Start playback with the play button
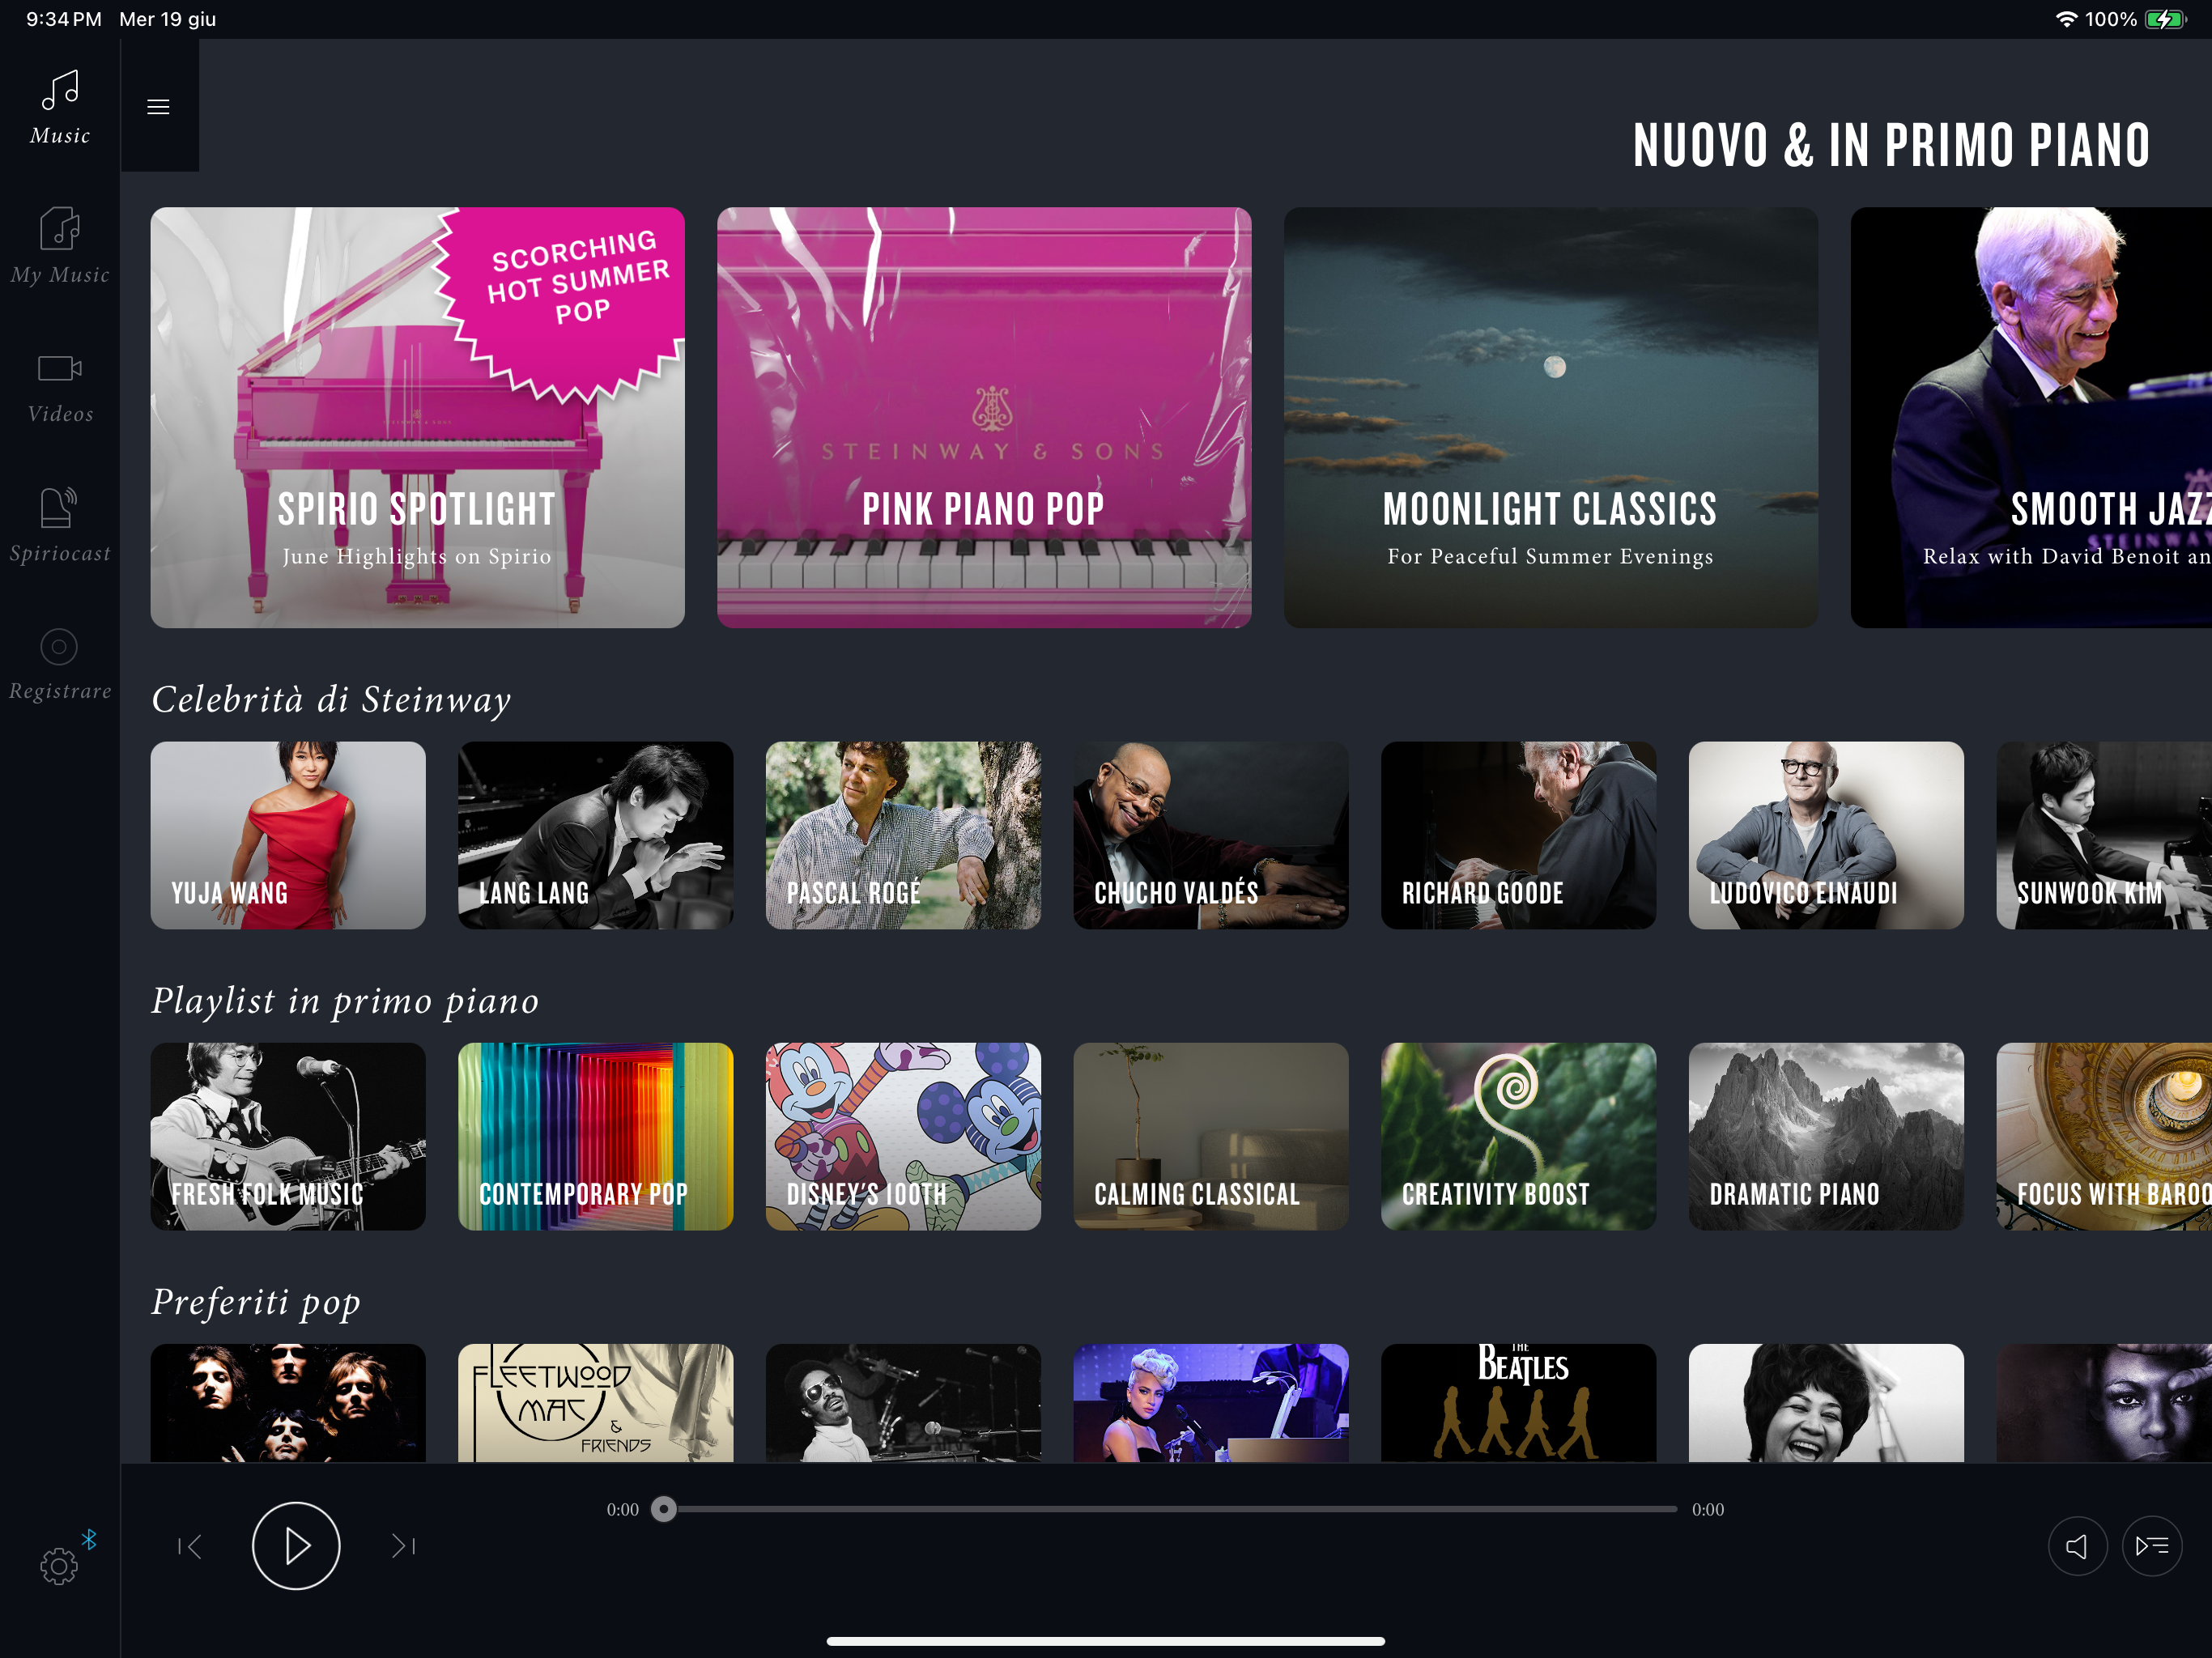 click(x=296, y=1545)
